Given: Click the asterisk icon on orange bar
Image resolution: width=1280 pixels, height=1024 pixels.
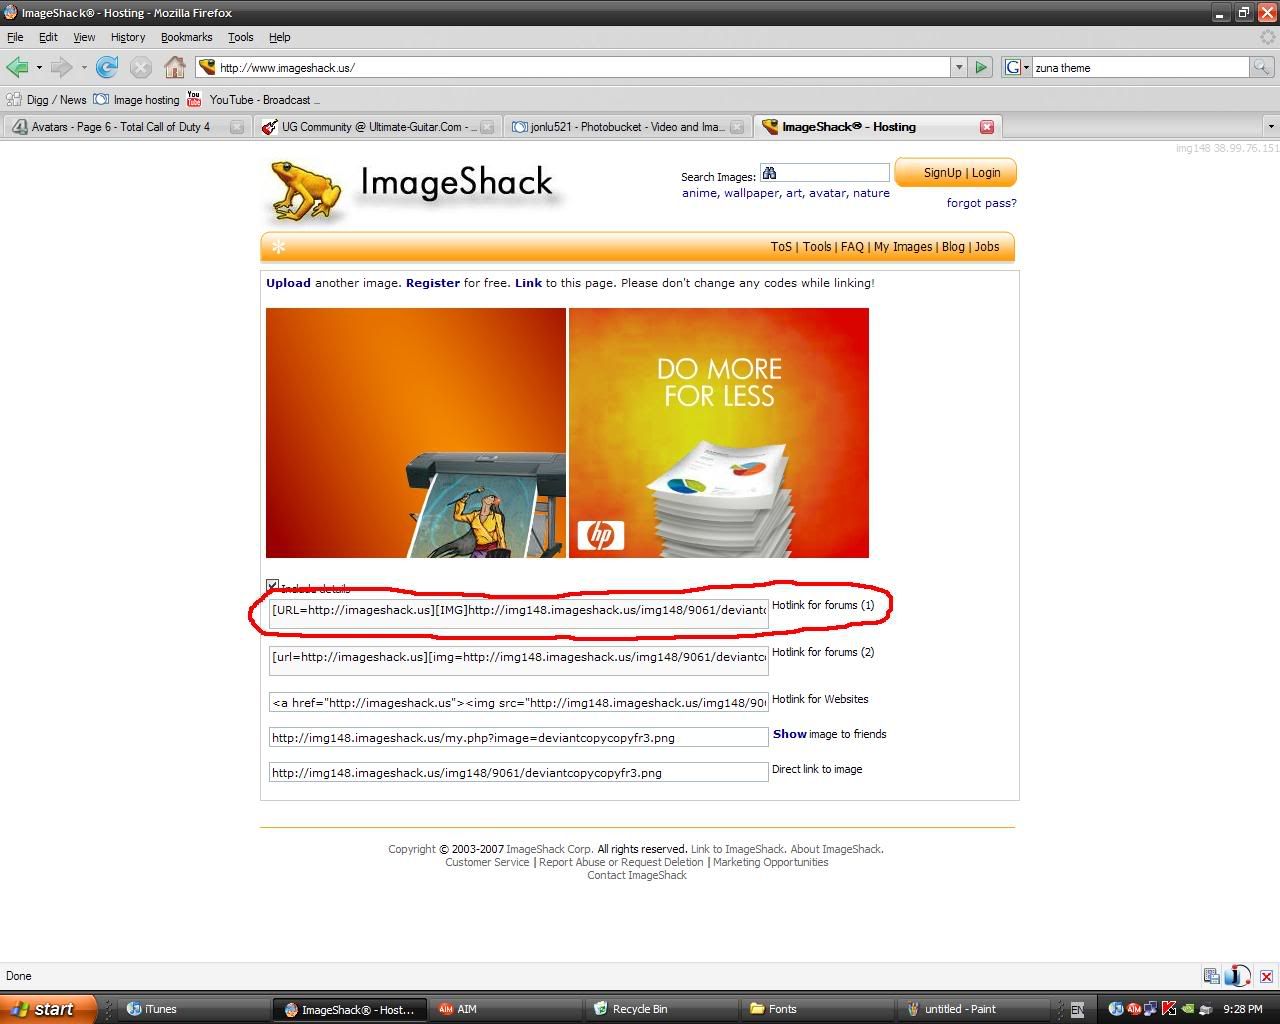Looking at the screenshot, I should 278,247.
